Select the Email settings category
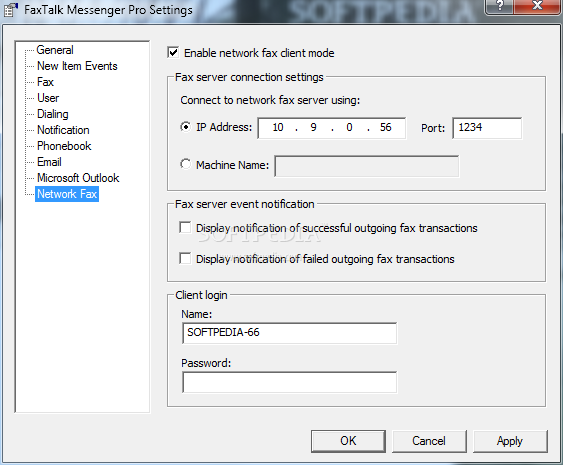The image size is (563, 465). (49, 162)
